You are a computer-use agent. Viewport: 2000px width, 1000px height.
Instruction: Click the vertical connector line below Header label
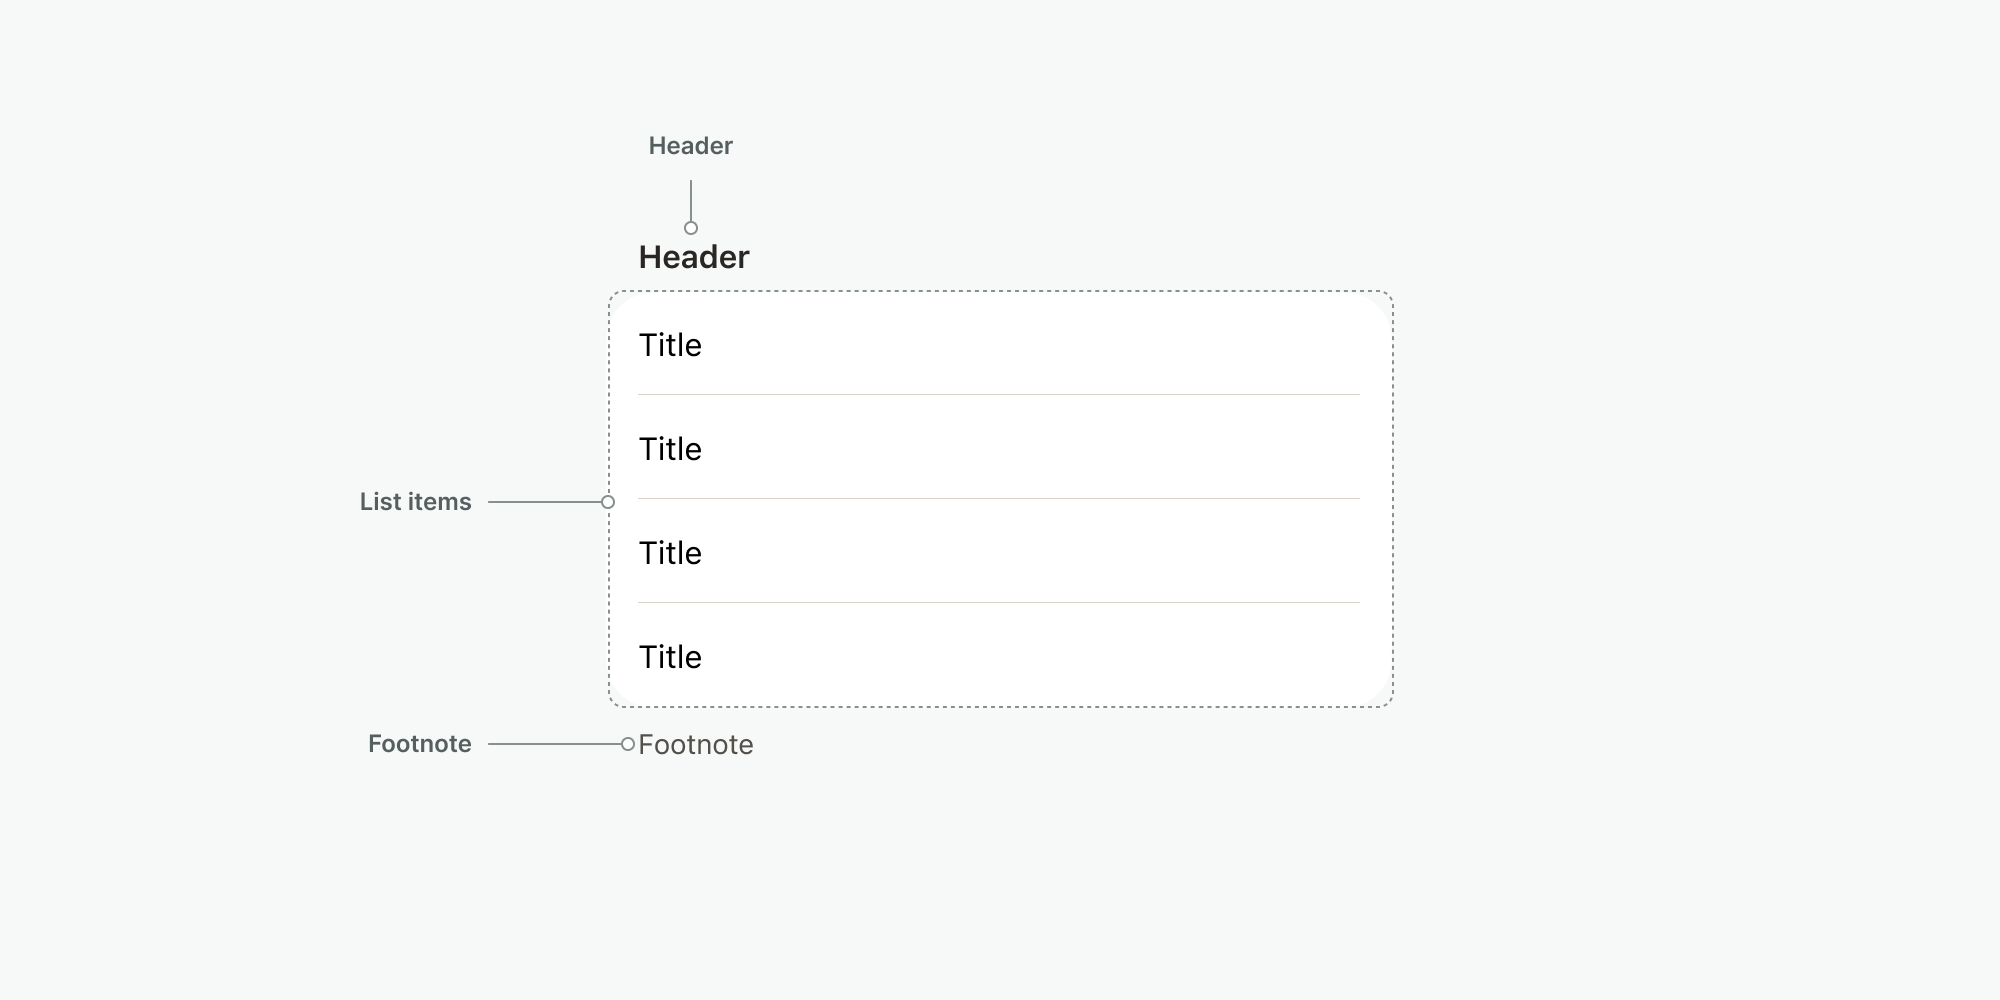[691, 200]
